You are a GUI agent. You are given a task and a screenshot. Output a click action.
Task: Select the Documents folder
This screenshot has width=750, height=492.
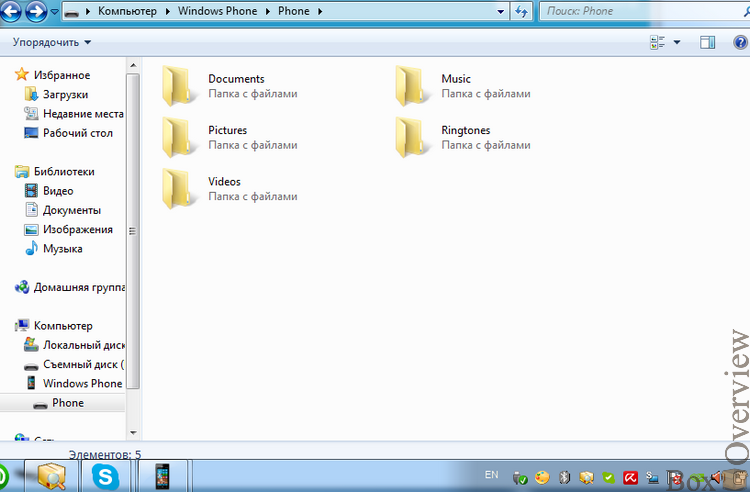(x=229, y=86)
